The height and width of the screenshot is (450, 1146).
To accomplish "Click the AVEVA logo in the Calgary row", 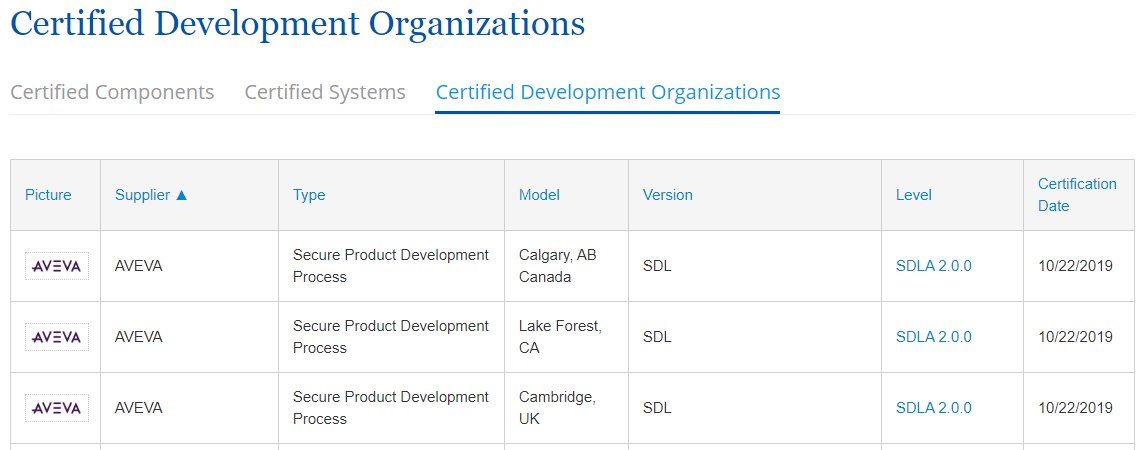I will (57, 266).
